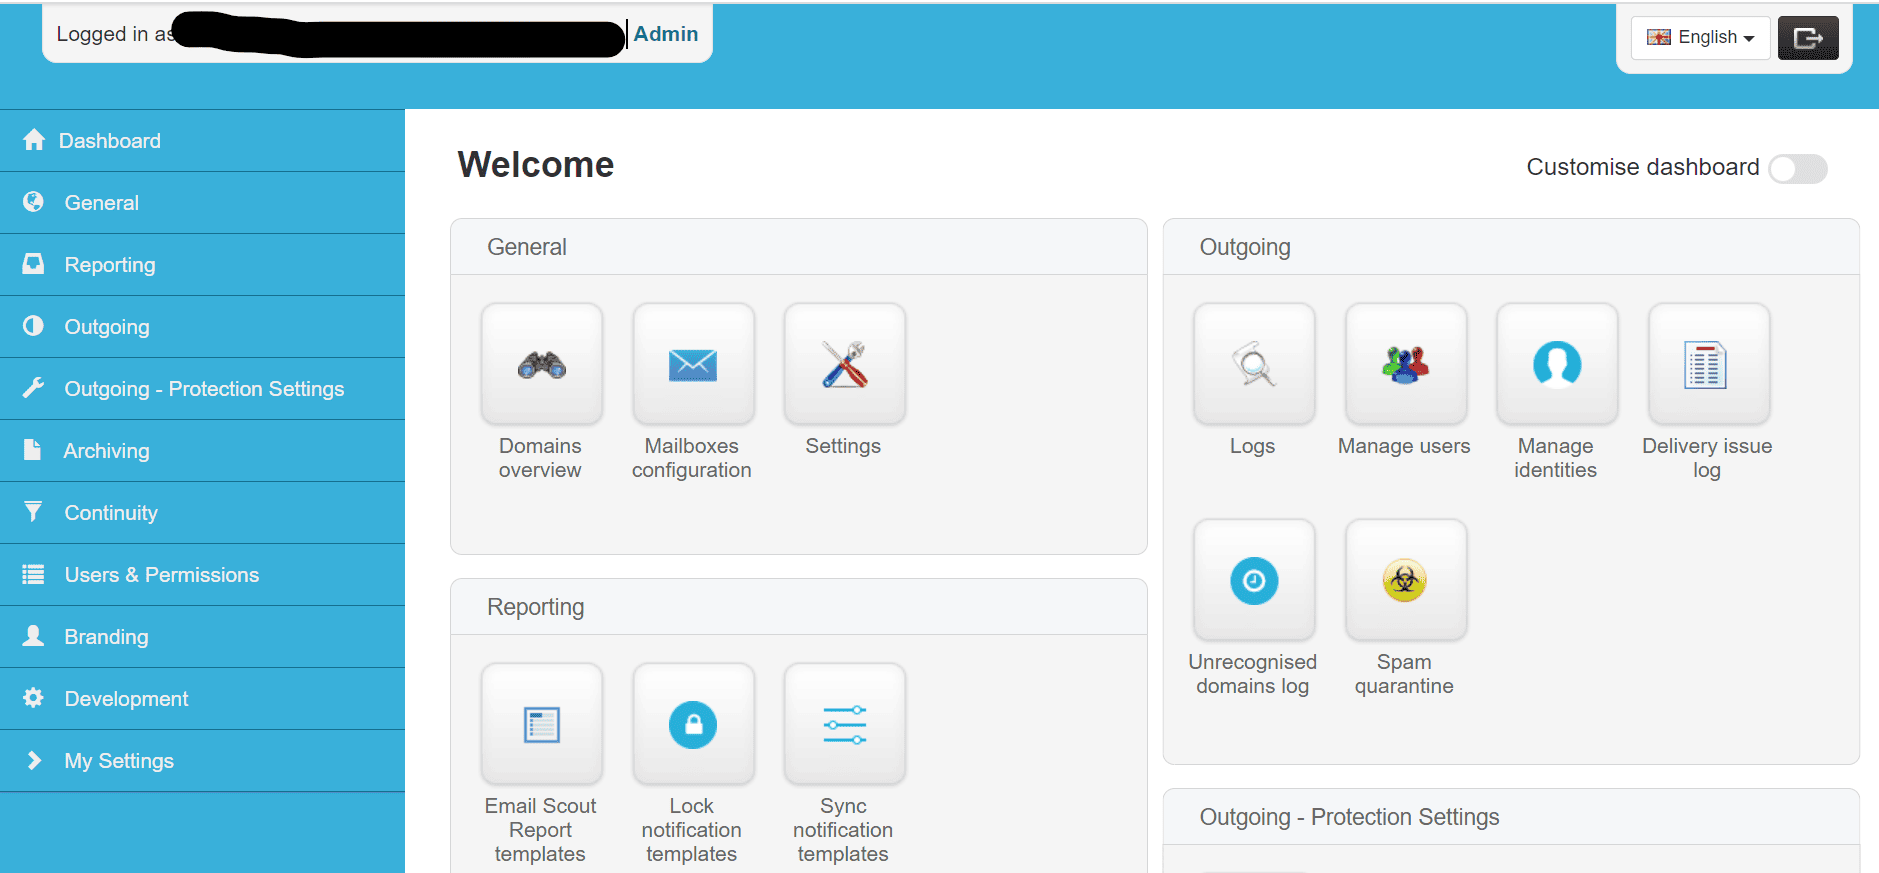Screen dimensions: 1879x873
Task: Open the English language dropdown
Action: pyautogui.click(x=1700, y=38)
